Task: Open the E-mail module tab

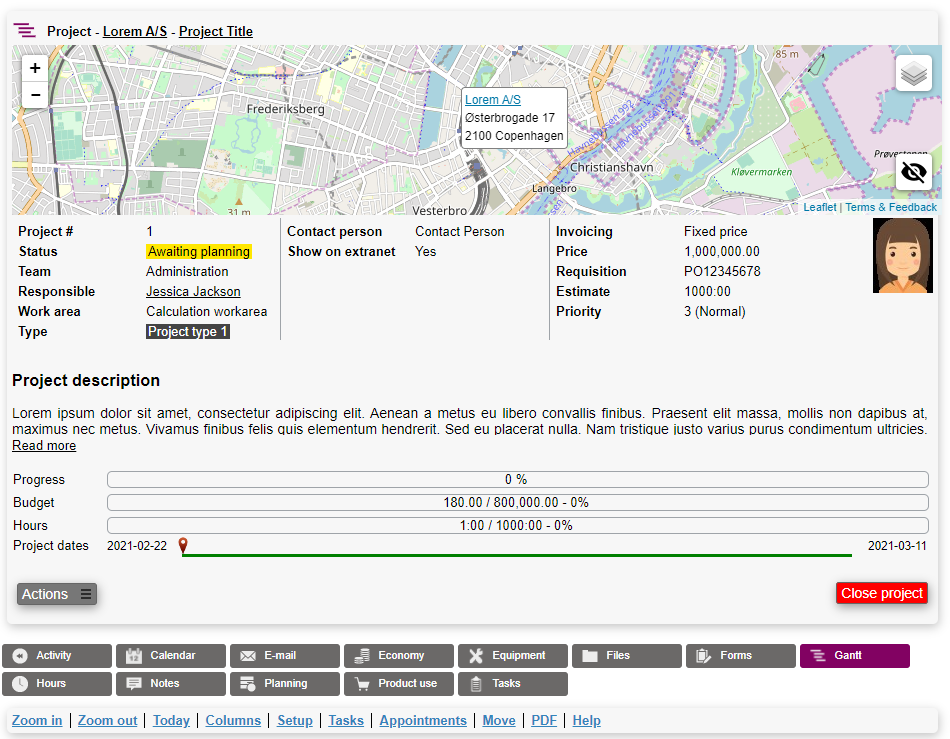Action: coord(285,656)
